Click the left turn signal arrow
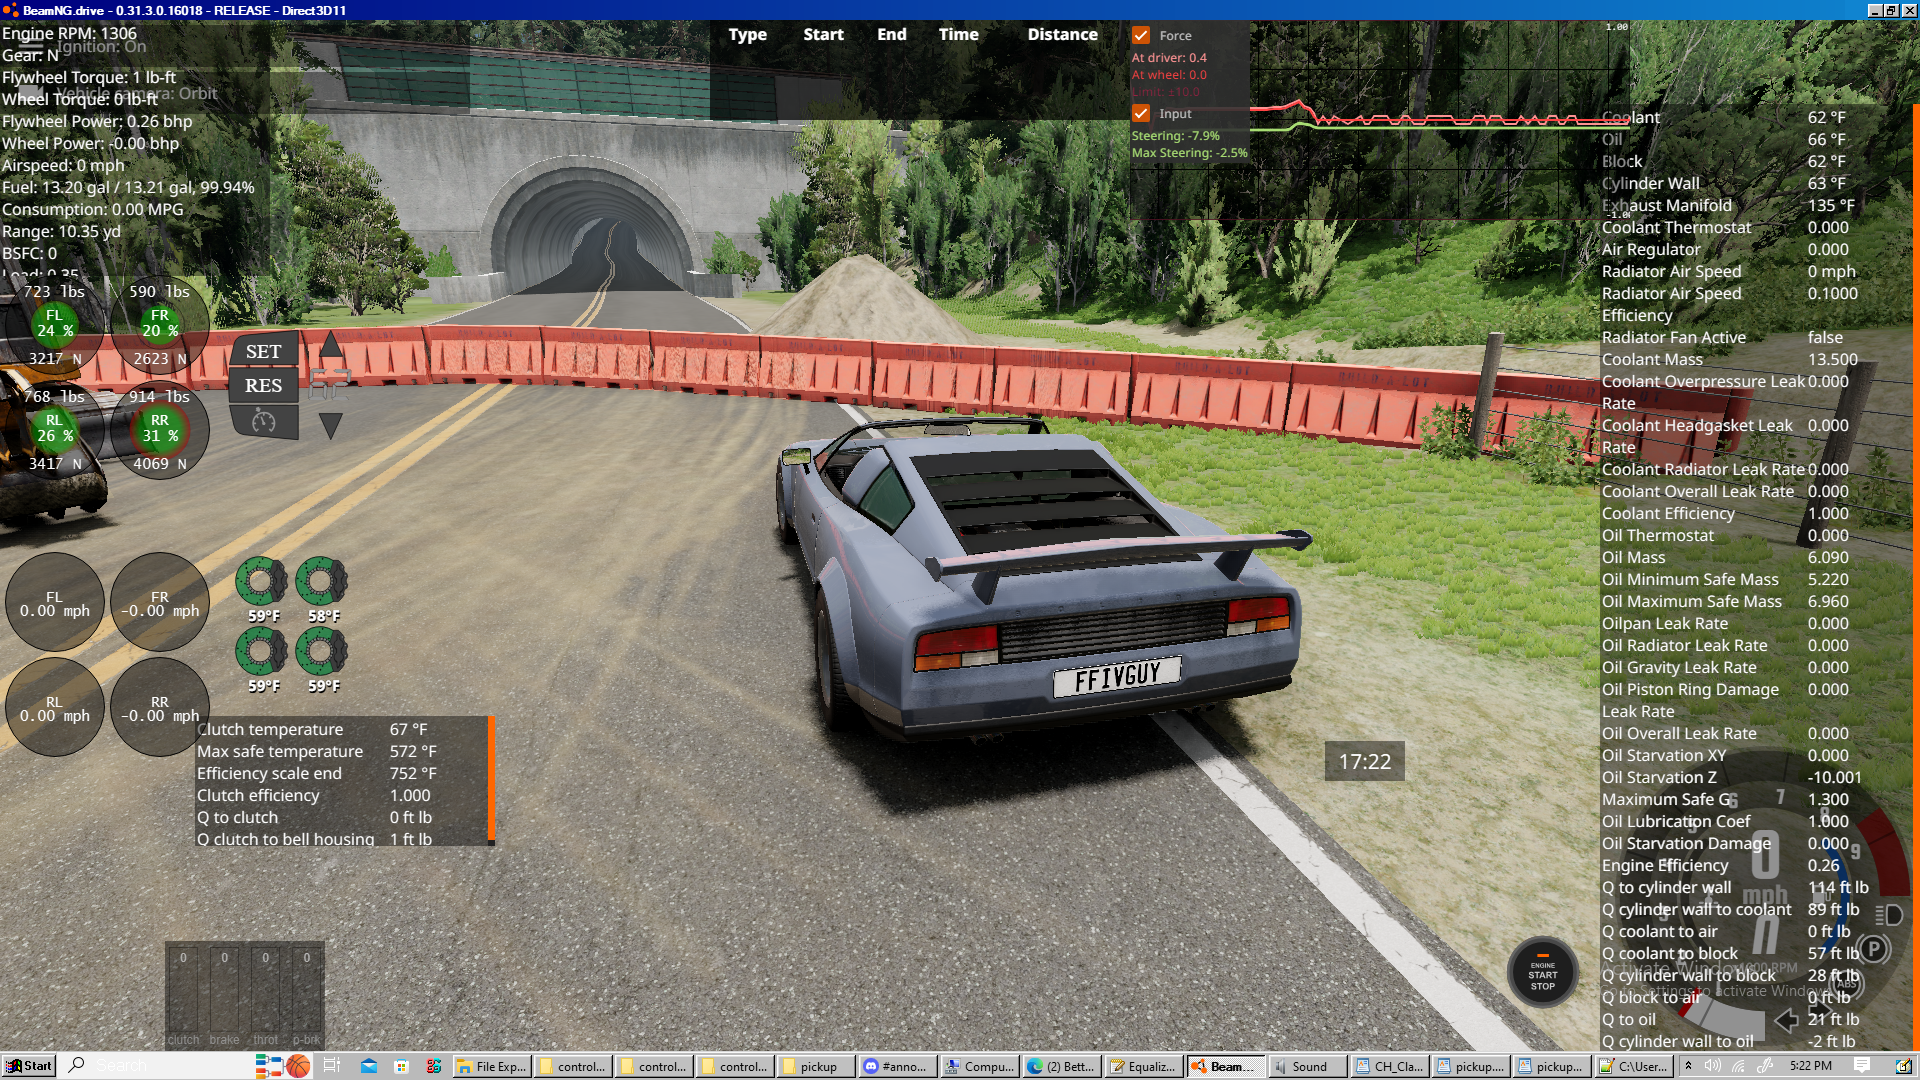Image resolution: width=1920 pixels, height=1080 pixels. (1786, 1020)
